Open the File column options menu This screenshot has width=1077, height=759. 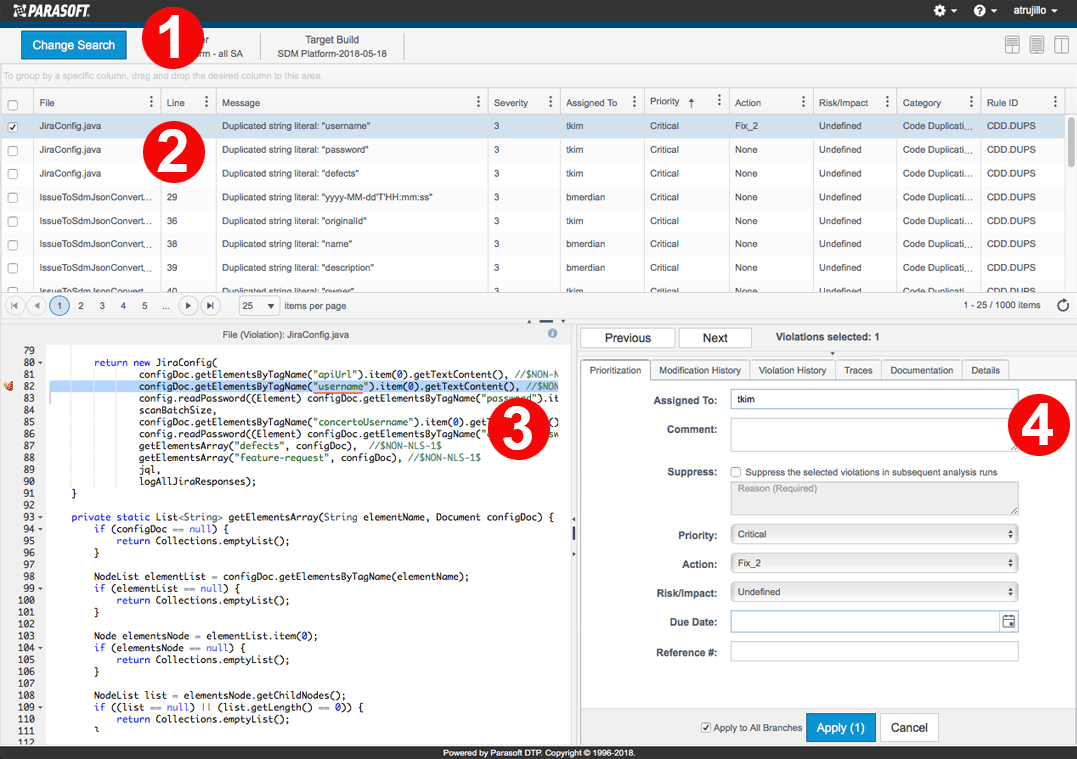coord(151,102)
